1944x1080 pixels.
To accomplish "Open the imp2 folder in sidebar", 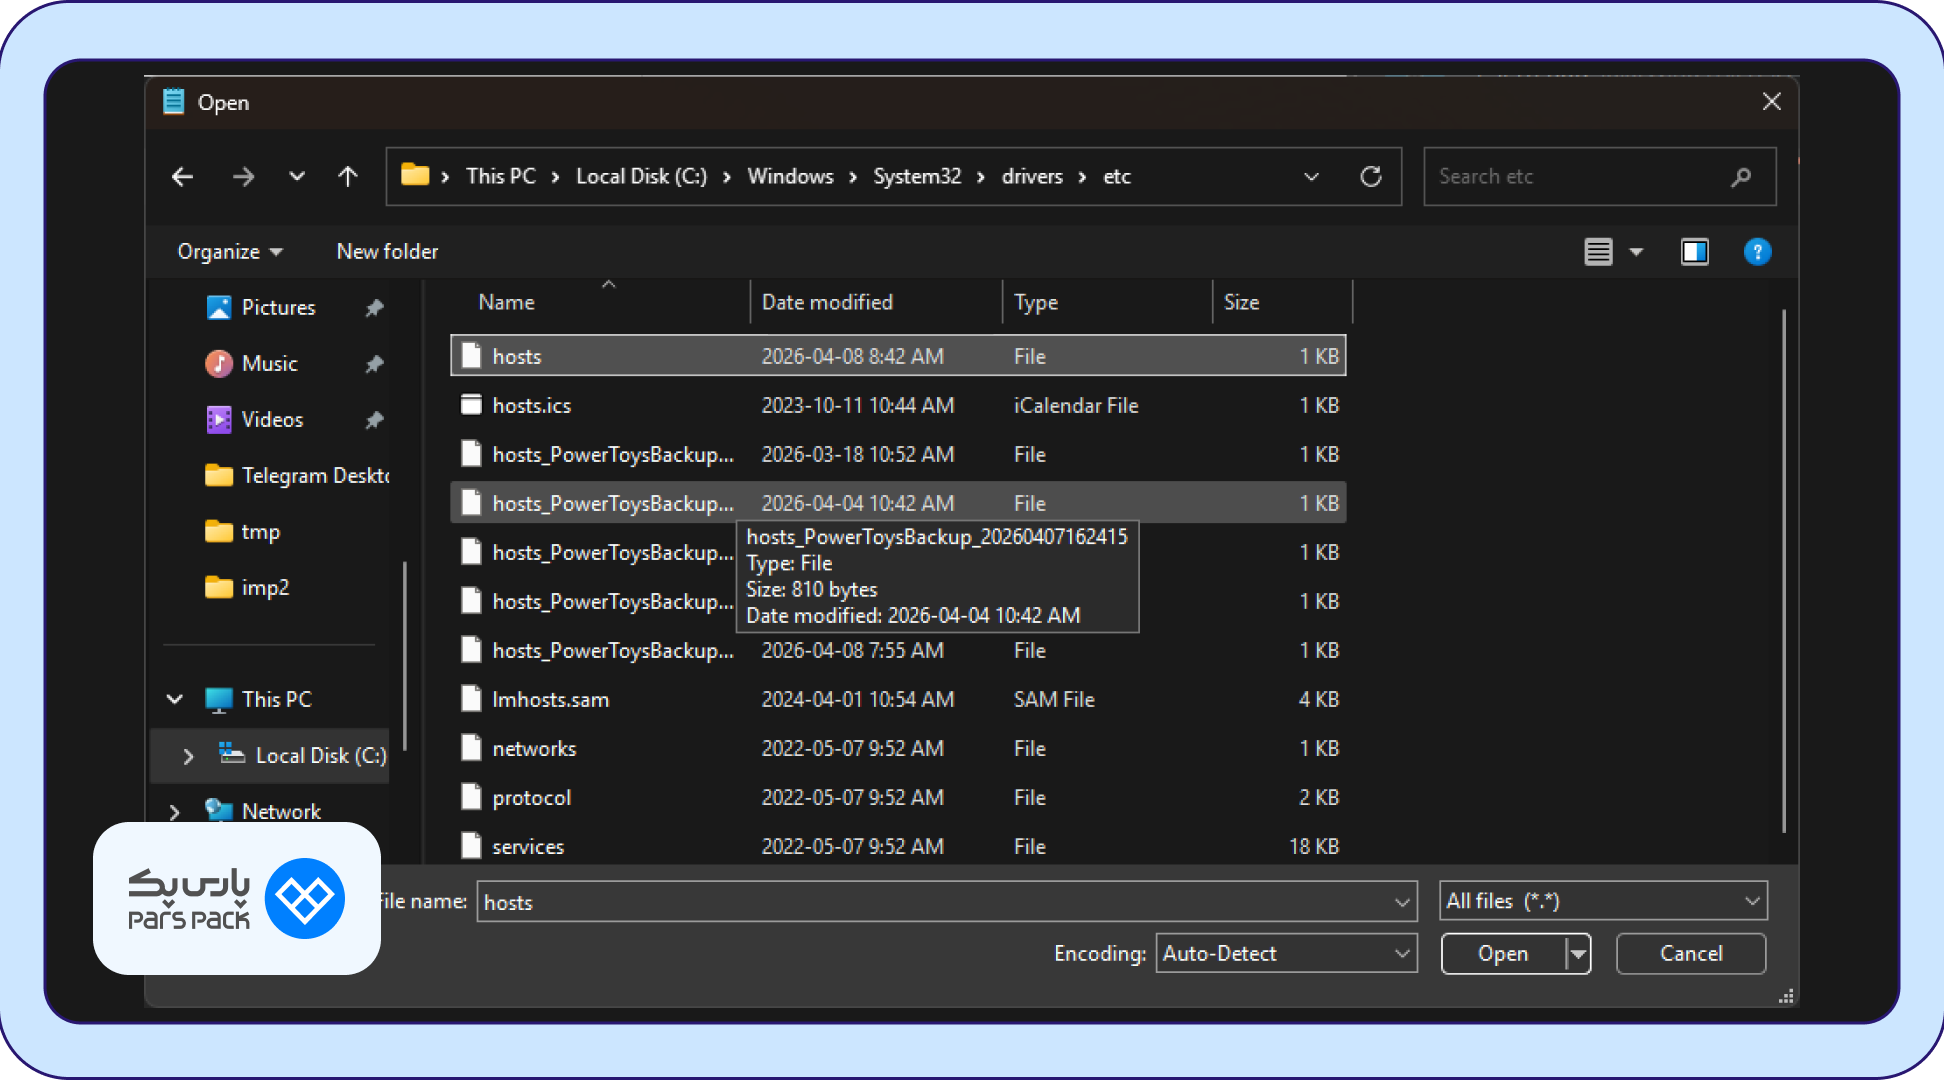I will [x=247, y=588].
